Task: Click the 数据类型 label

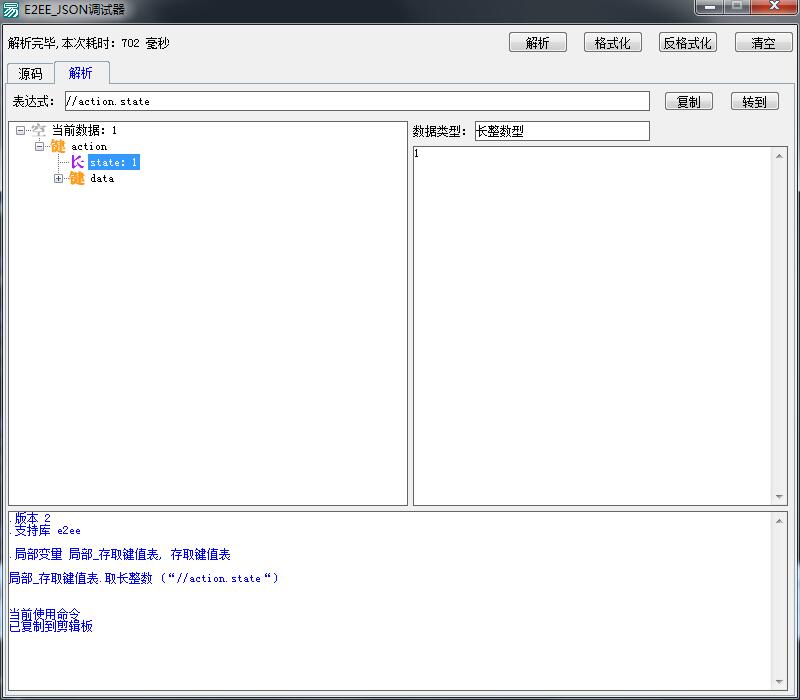Action: click(x=439, y=131)
